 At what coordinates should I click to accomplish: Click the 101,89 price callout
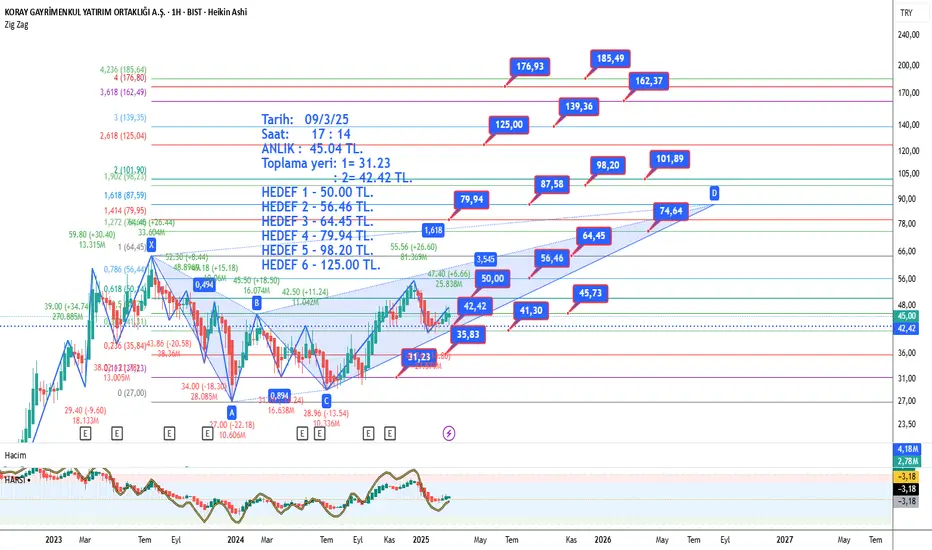coord(670,159)
